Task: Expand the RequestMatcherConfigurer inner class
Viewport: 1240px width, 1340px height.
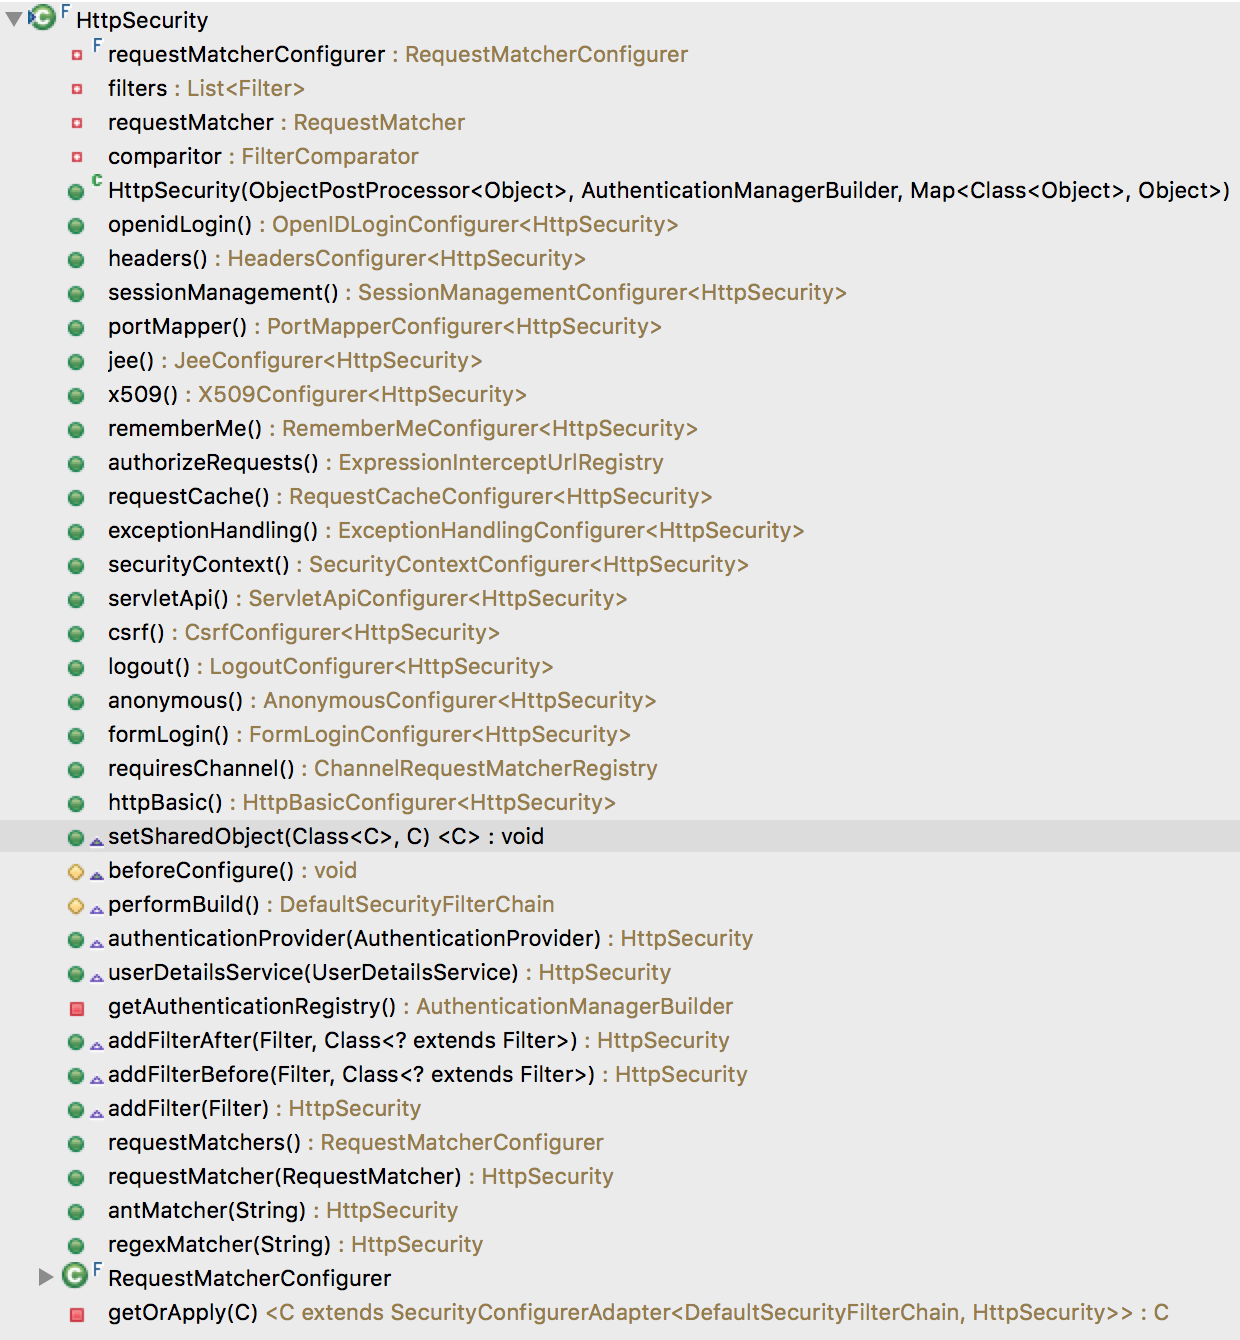Action: pyautogui.click(x=45, y=1278)
